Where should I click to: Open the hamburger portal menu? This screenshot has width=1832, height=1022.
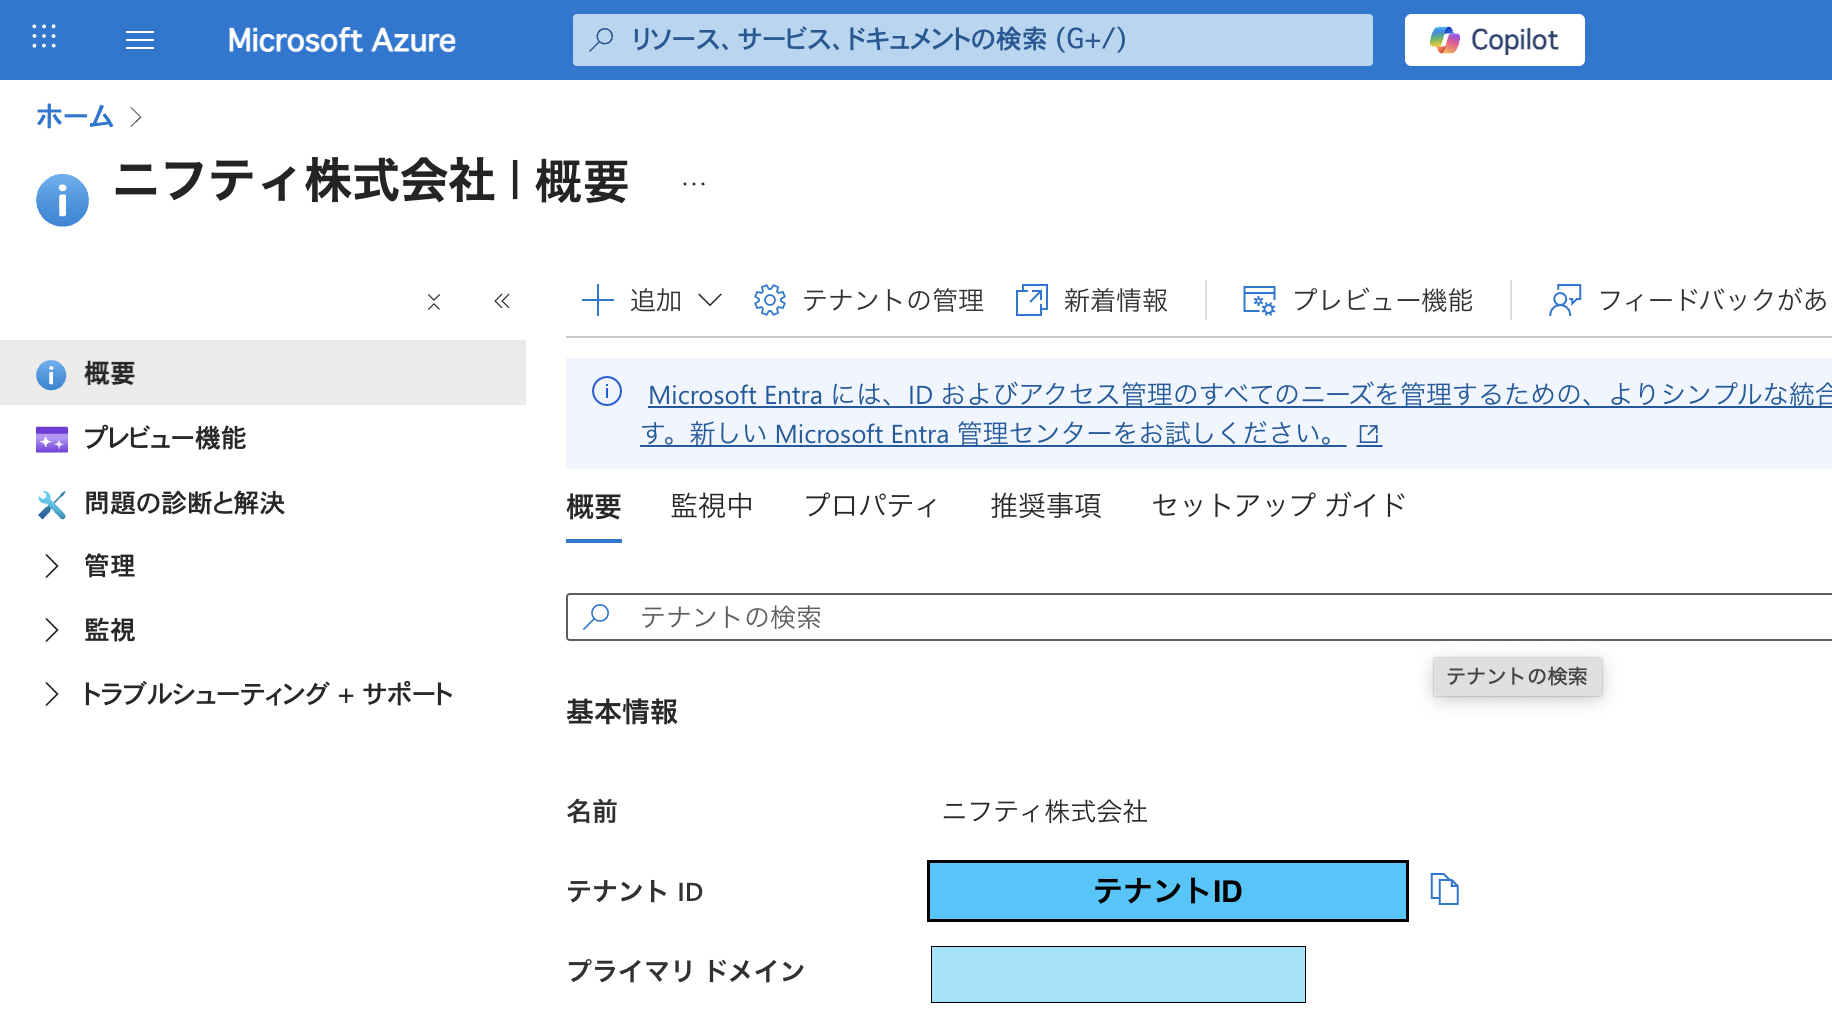[x=140, y=40]
